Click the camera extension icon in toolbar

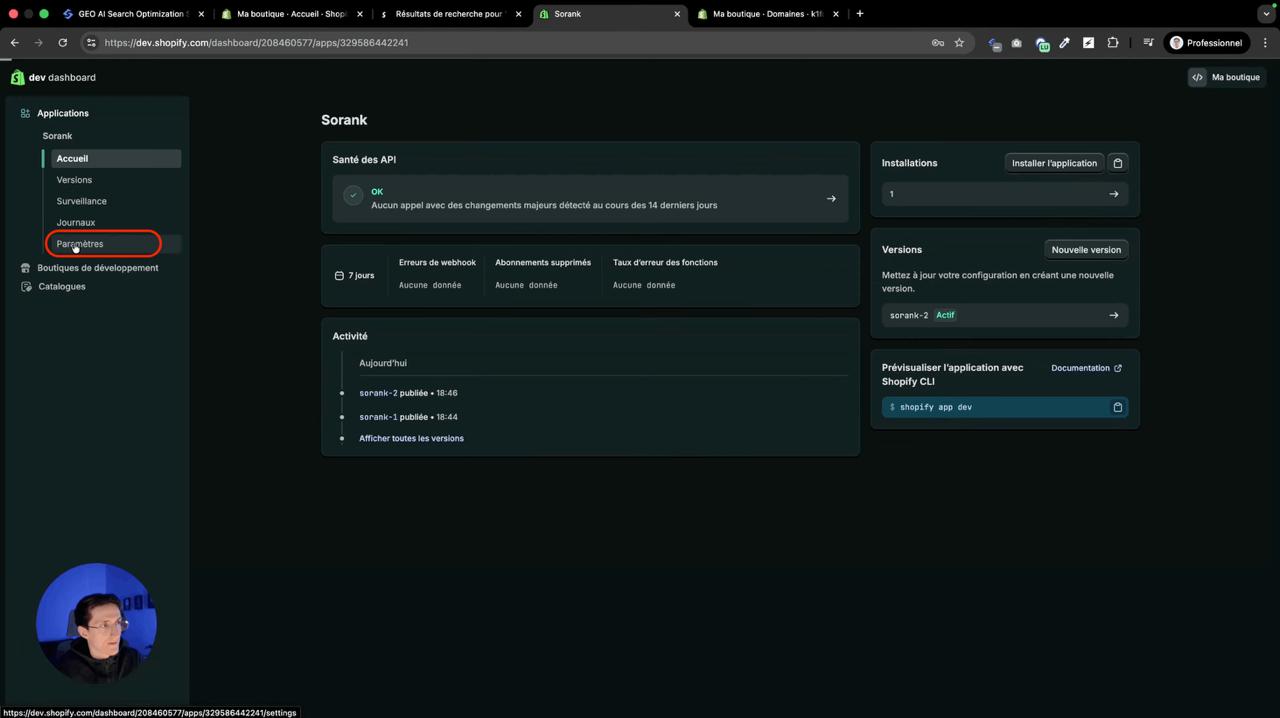point(1016,43)
